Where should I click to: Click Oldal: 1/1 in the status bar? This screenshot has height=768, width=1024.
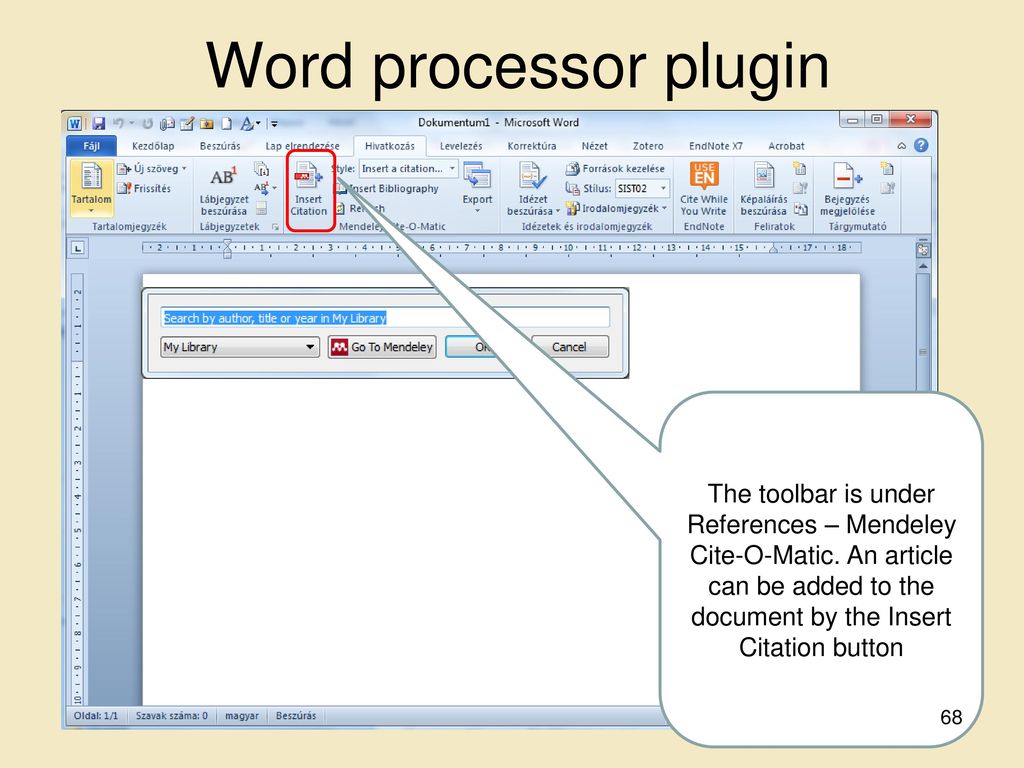[96, 716]
